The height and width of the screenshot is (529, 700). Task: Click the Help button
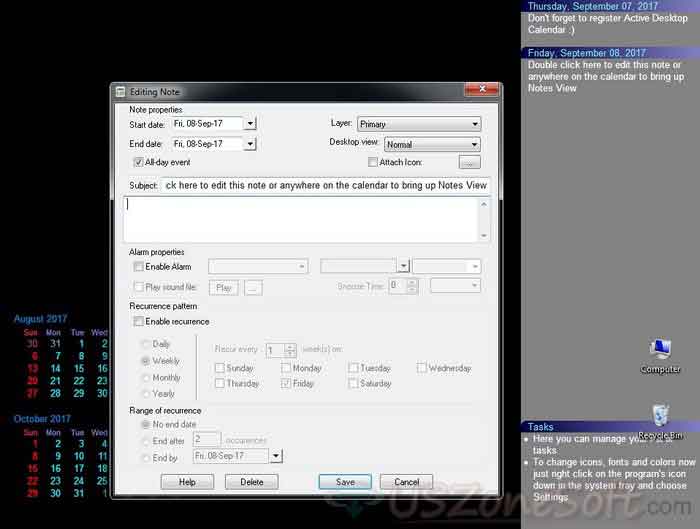(x=187, y=482)
